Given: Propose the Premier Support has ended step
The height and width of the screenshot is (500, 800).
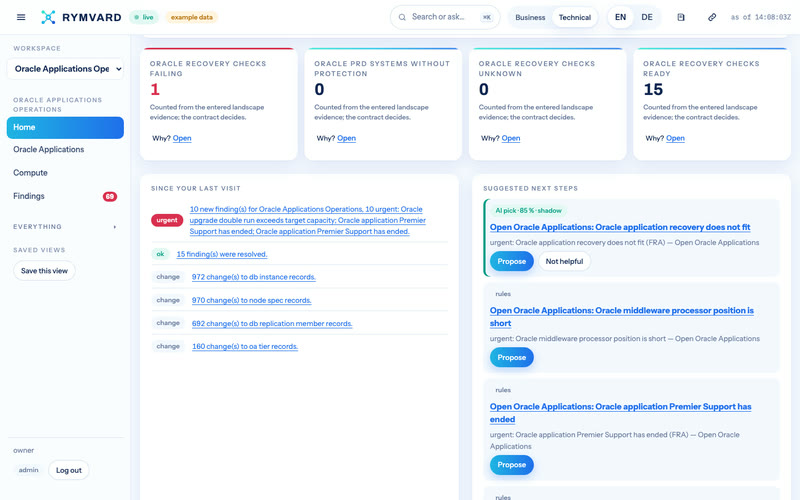Looking at the screenshot, I should (x=512, y=465).
